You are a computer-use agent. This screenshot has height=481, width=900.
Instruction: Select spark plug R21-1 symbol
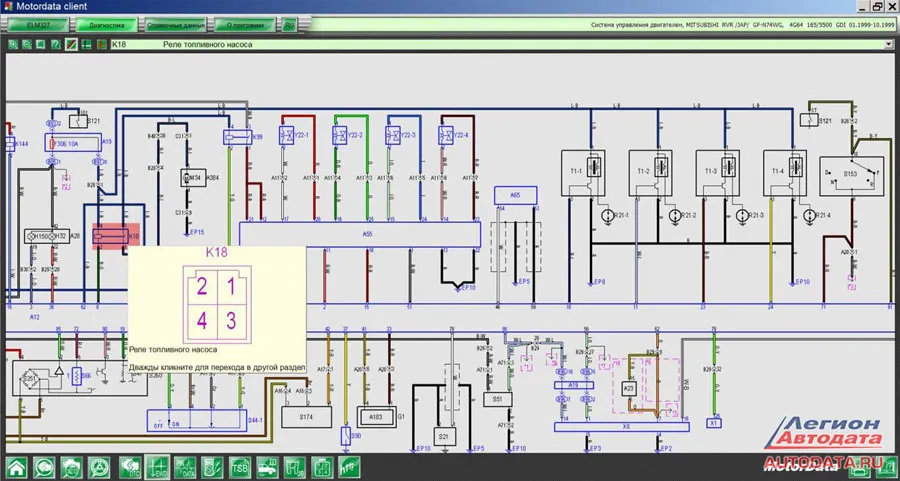tap(607, 216)
